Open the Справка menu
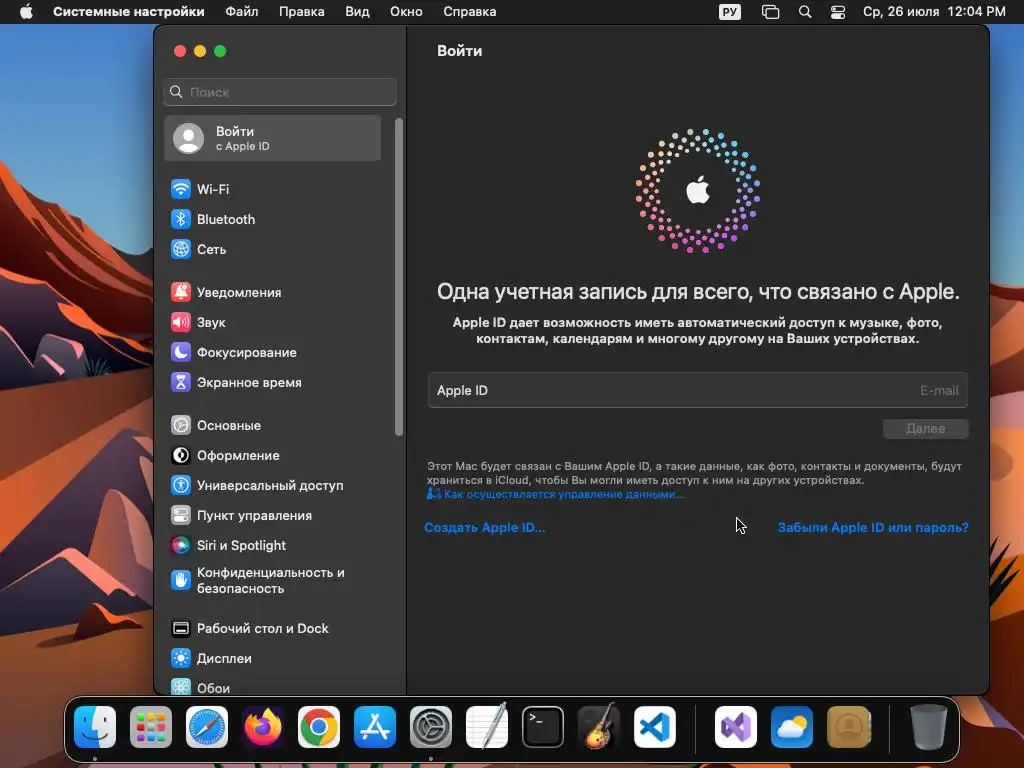 [470, 12]
